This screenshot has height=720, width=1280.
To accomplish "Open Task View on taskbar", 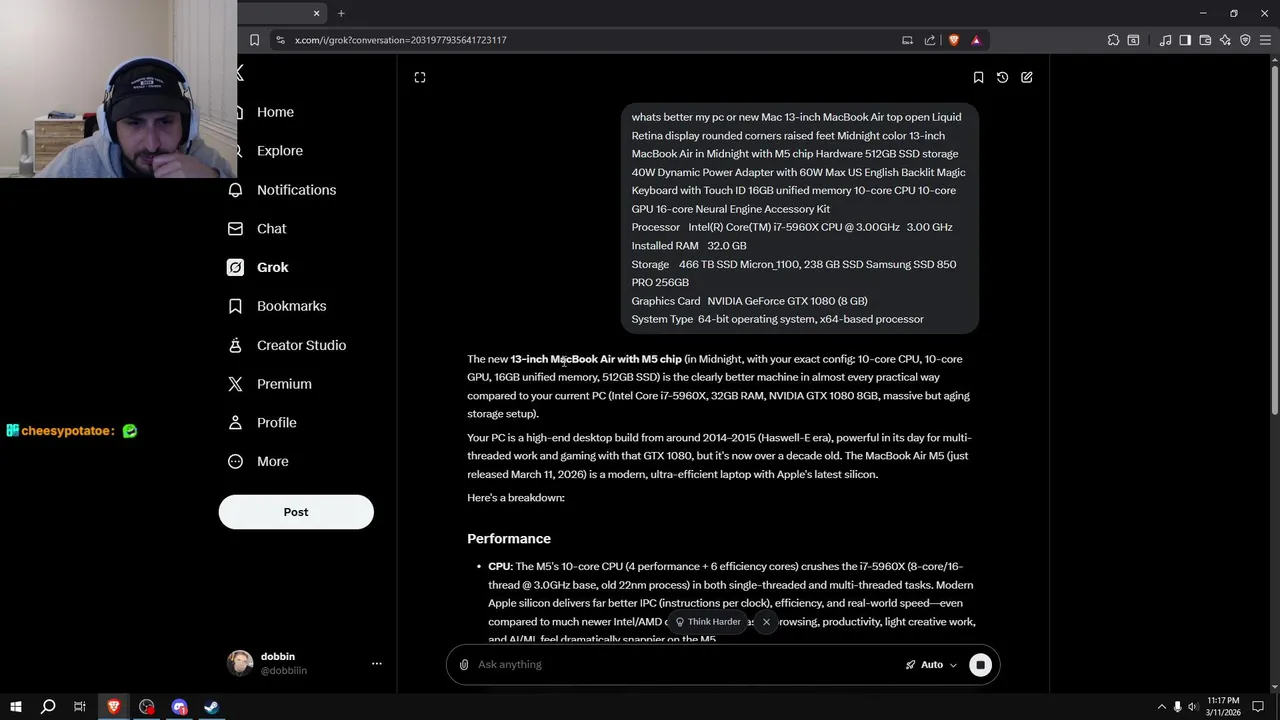I will point(80,707).
